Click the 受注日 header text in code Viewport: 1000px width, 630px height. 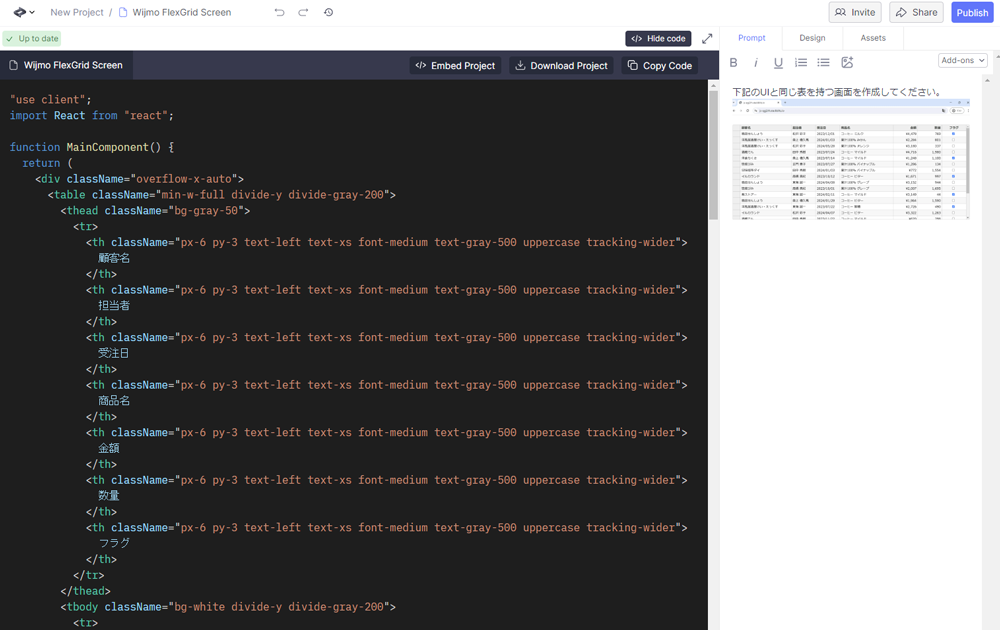114,353
